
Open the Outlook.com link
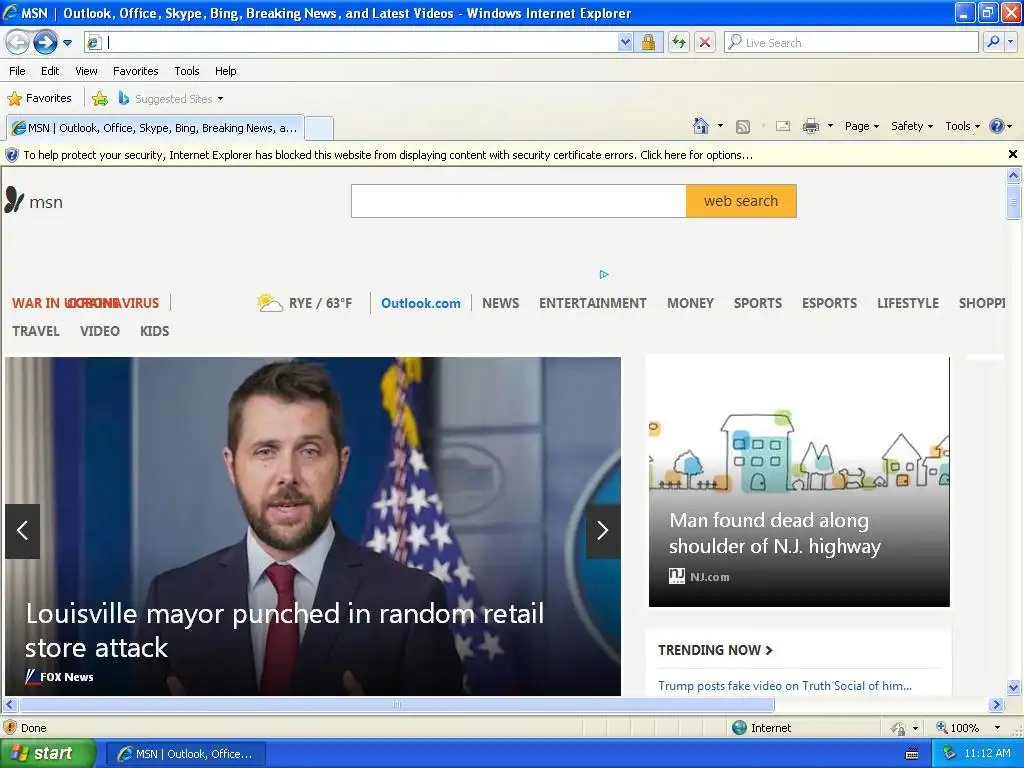421,303
